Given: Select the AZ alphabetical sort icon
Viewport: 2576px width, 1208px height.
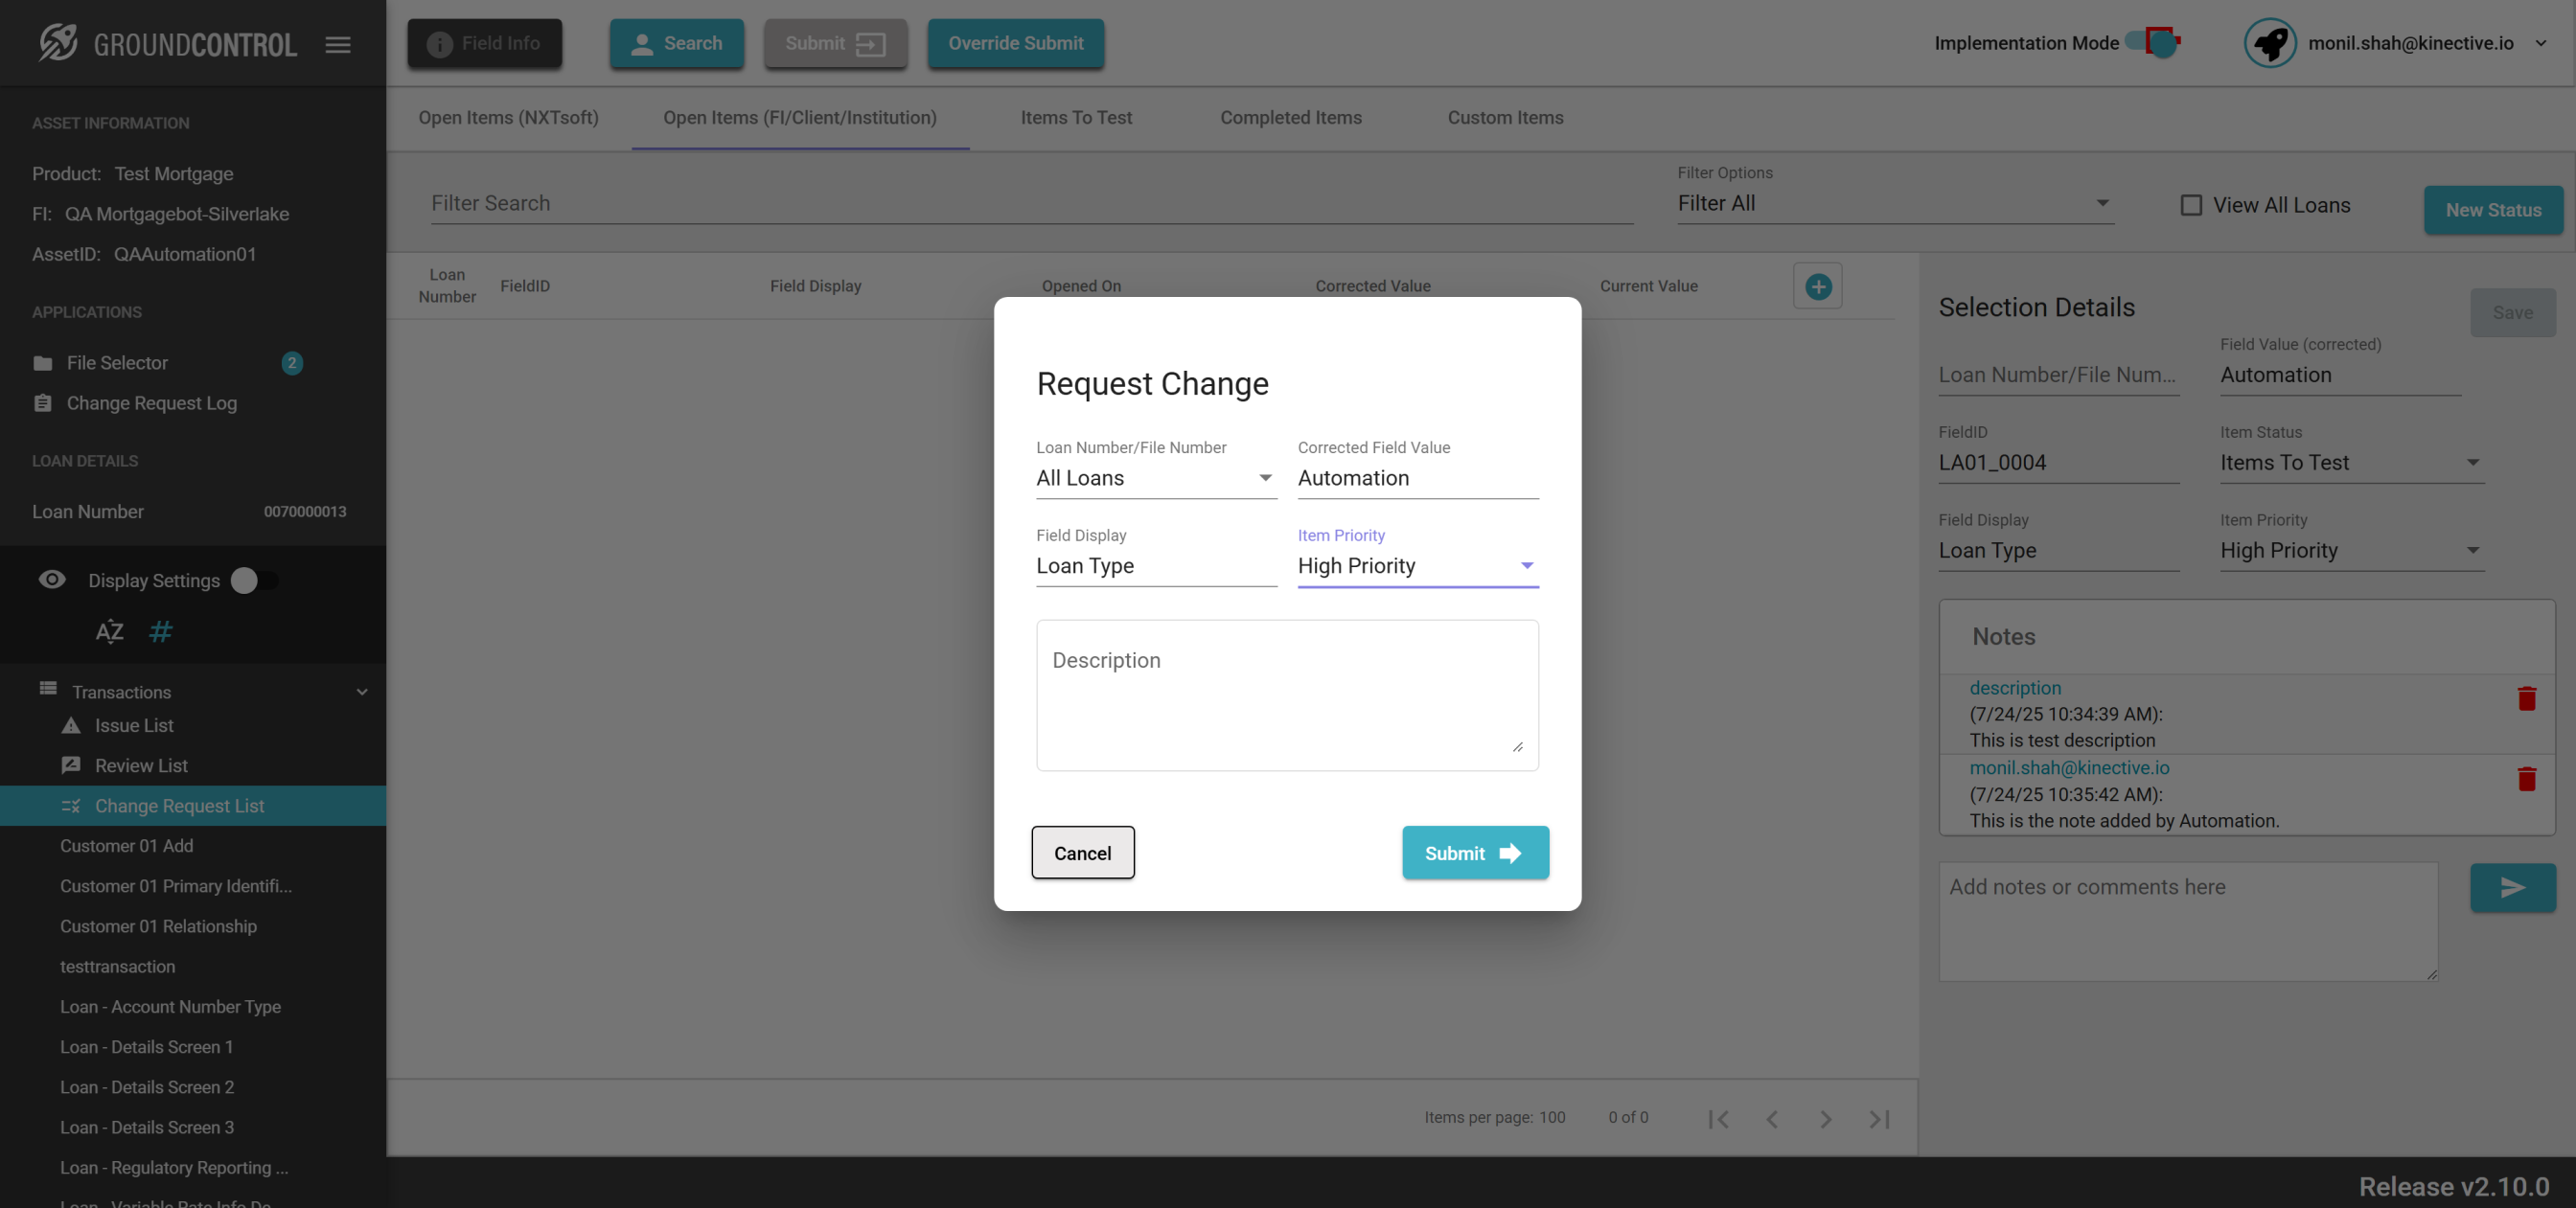Looking at the screenshot, I should coord(109,632).
